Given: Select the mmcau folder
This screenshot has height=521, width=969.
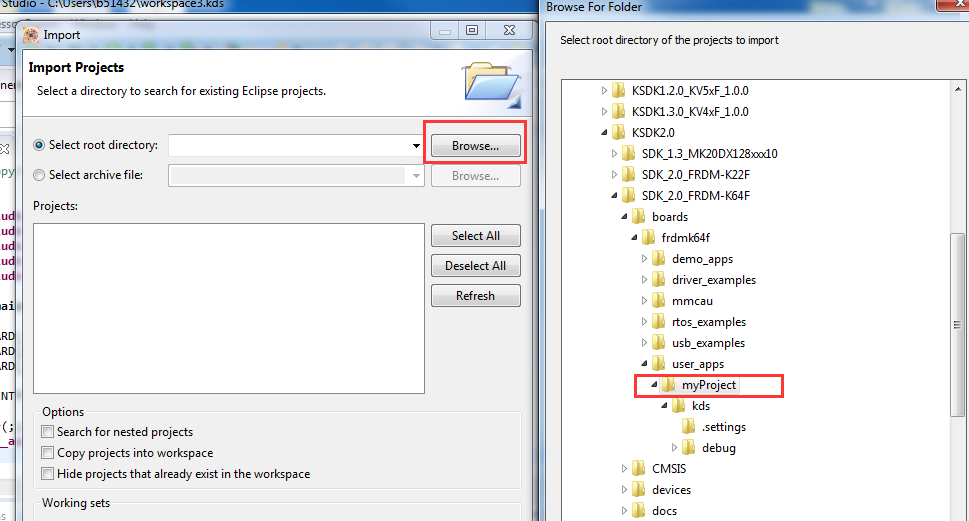Looking at the screenshot, I should (x=692, y=301).
